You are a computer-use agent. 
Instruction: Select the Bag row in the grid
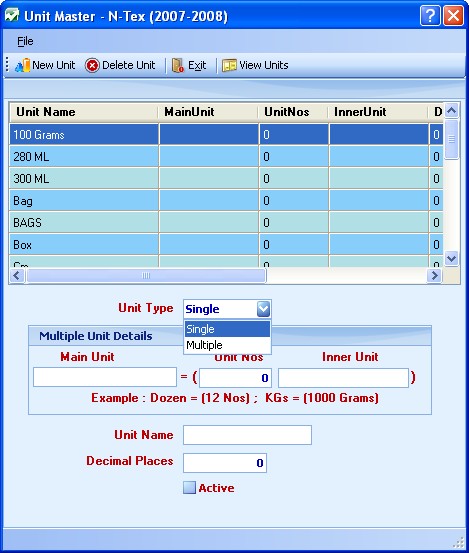coord(226,201)
